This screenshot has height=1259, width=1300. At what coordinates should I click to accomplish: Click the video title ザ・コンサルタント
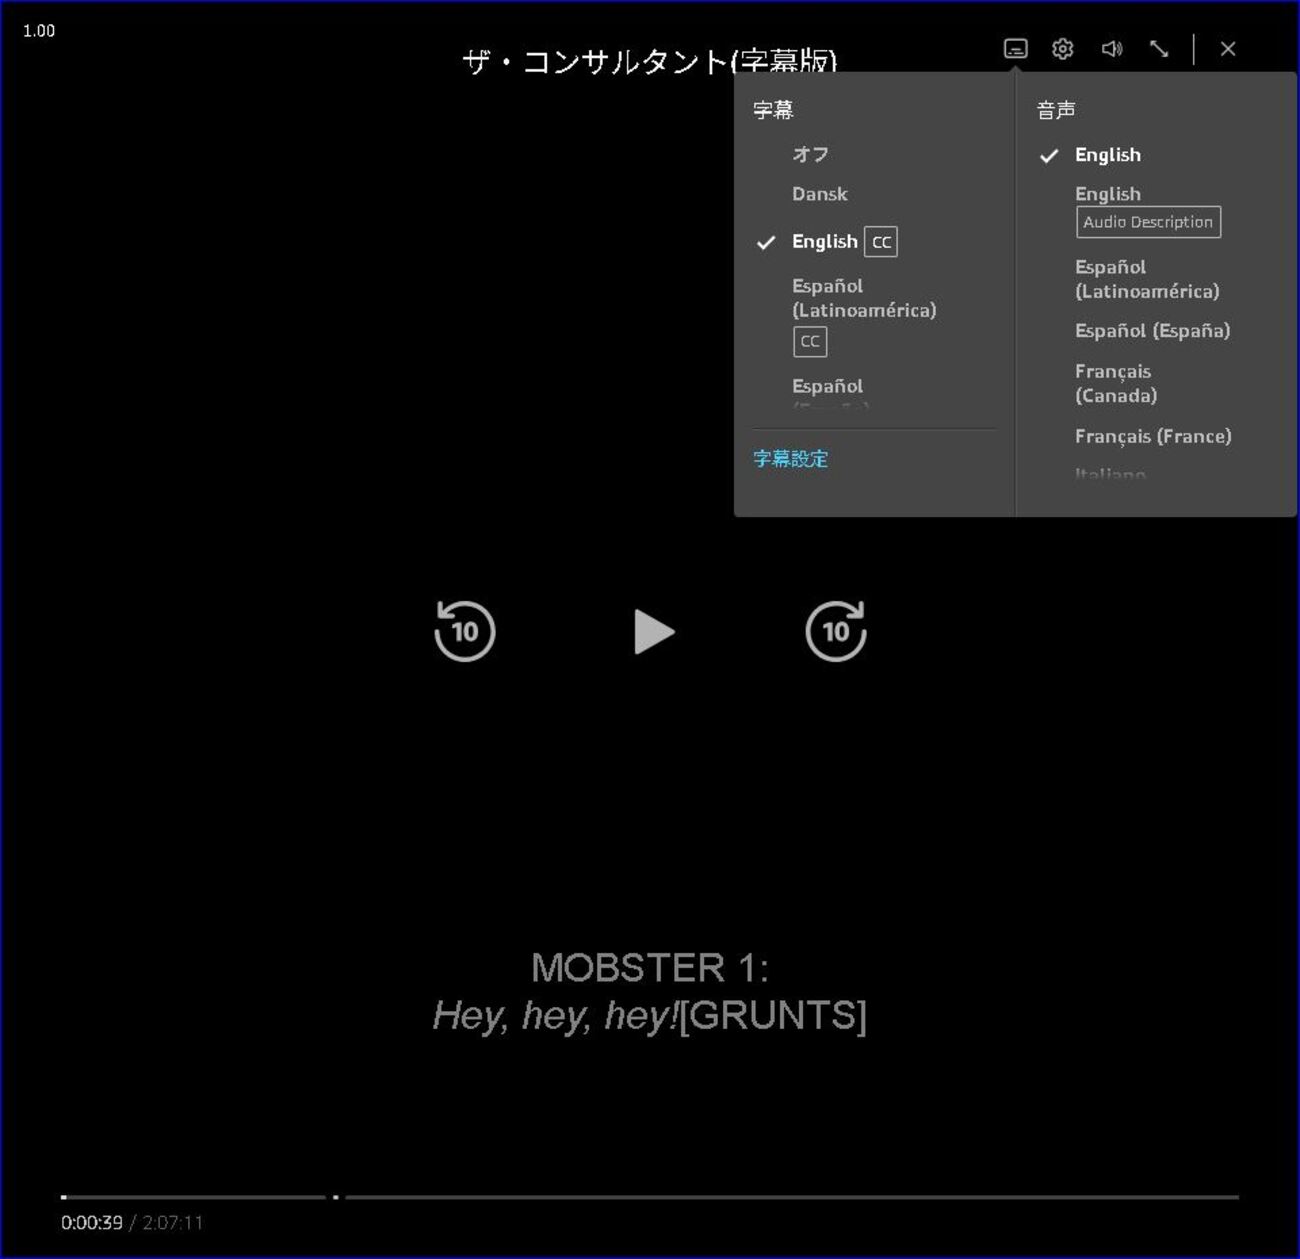point(650,61)
